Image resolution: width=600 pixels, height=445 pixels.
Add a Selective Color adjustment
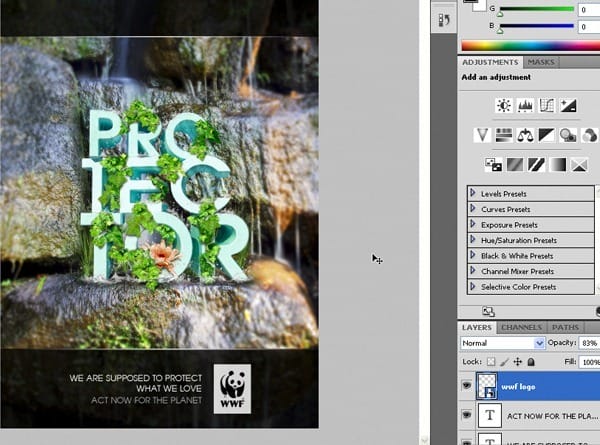(x=579, y=165)
